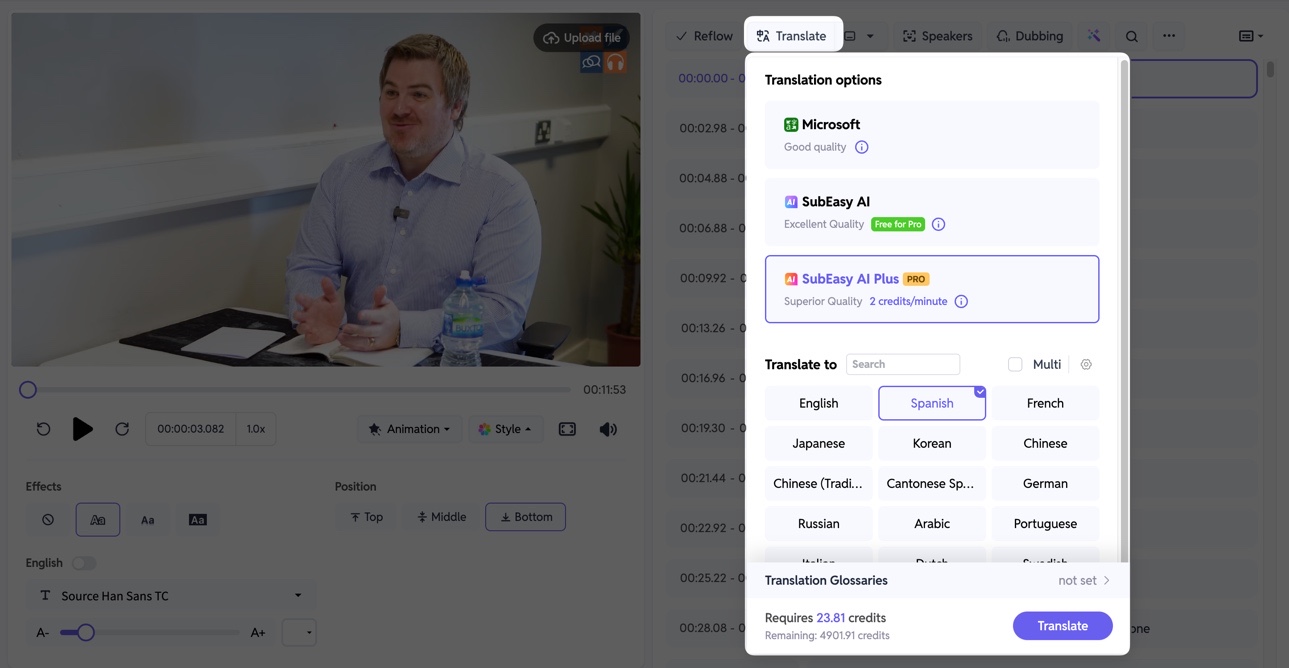
Task: Mute the volume speaker icon
Action: (x=608, y=429)
